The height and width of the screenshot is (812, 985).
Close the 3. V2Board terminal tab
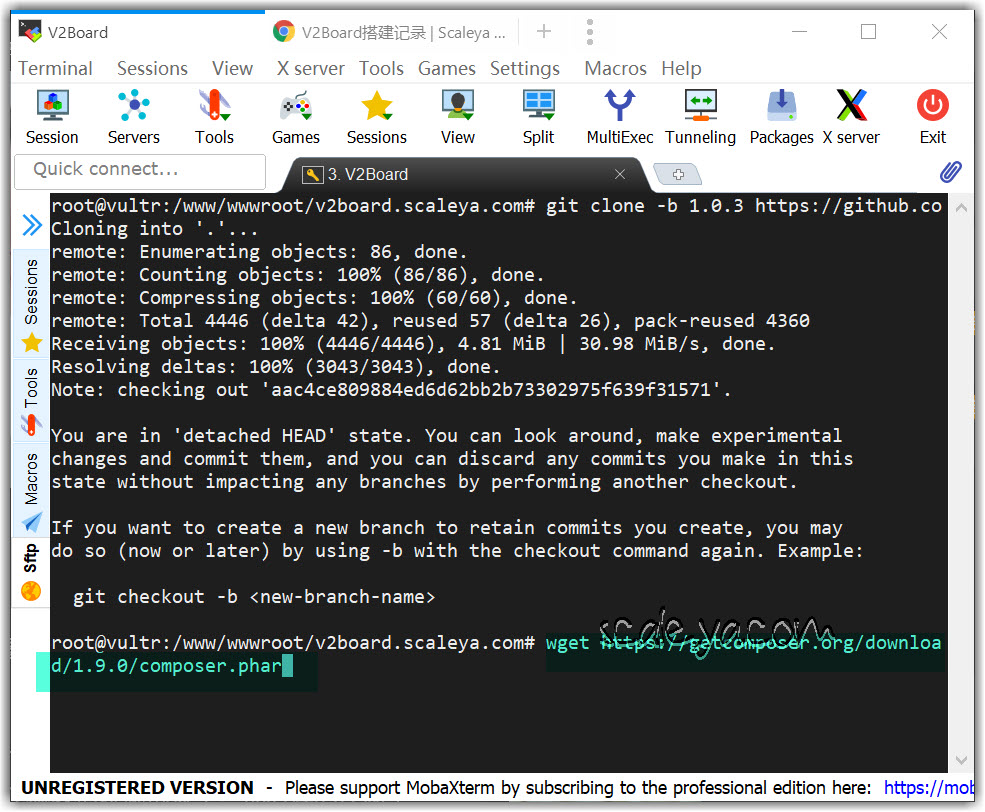tap(620, 174)
